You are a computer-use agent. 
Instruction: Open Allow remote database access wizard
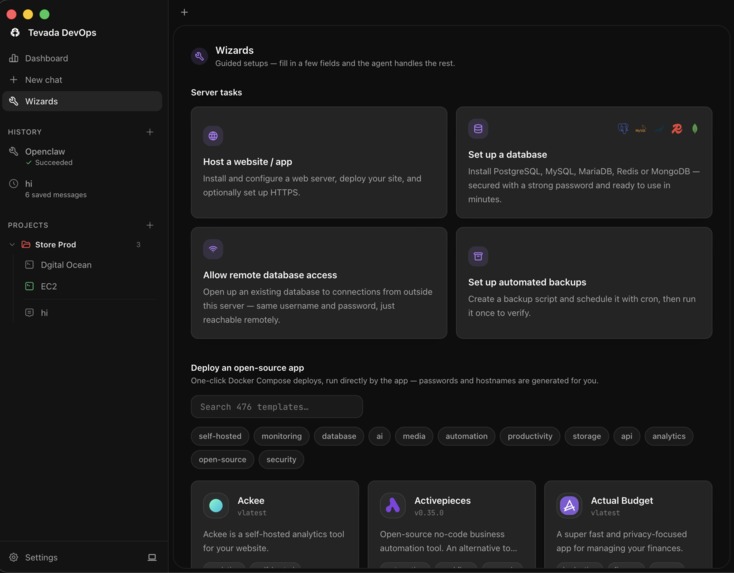point(319,283)
